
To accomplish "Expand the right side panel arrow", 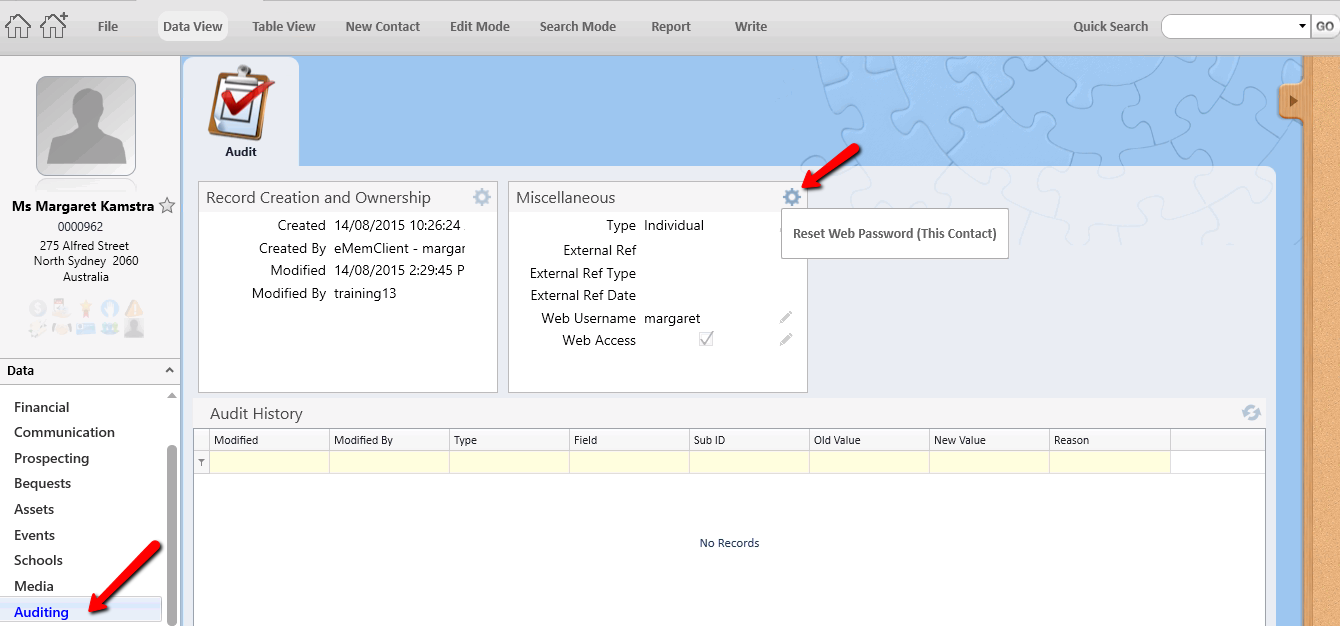I will pos(1293,101).
